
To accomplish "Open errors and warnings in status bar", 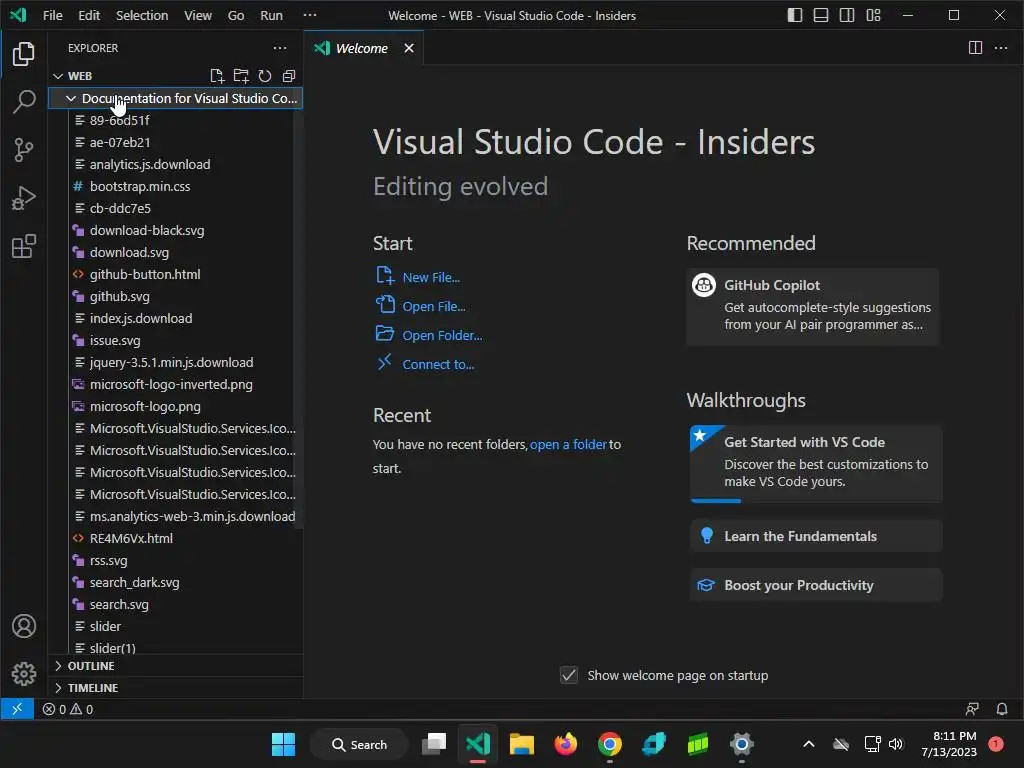I will [68, 709].
